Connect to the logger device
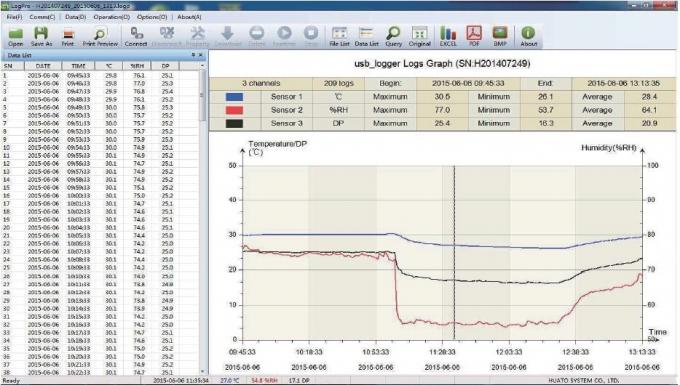Image resolution: width=680 pixels, height=385 pixels. click(x=136, y=36)
